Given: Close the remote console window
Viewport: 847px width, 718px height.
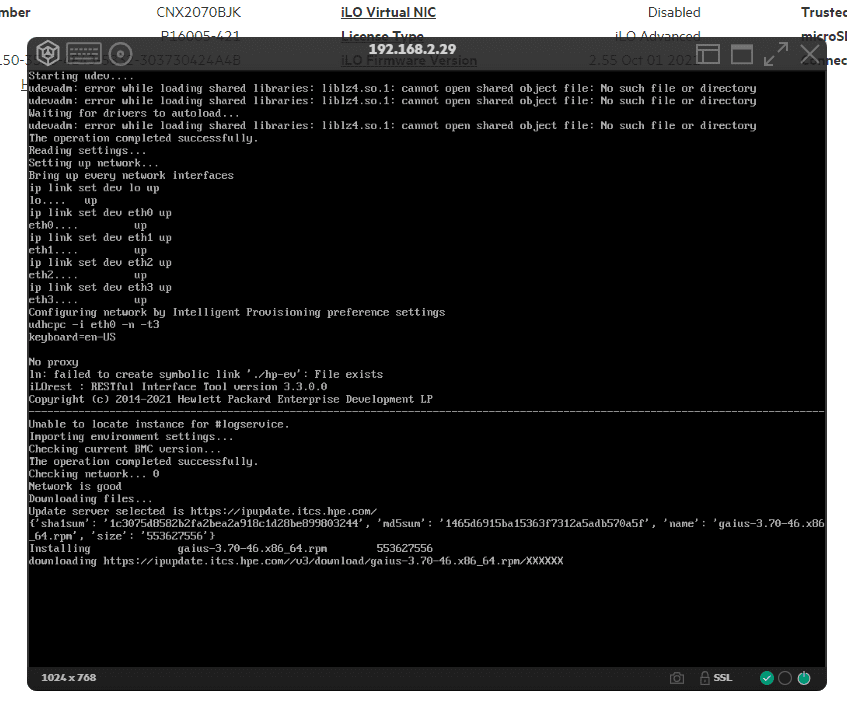Looking at the screenshot, I should 809,54.
